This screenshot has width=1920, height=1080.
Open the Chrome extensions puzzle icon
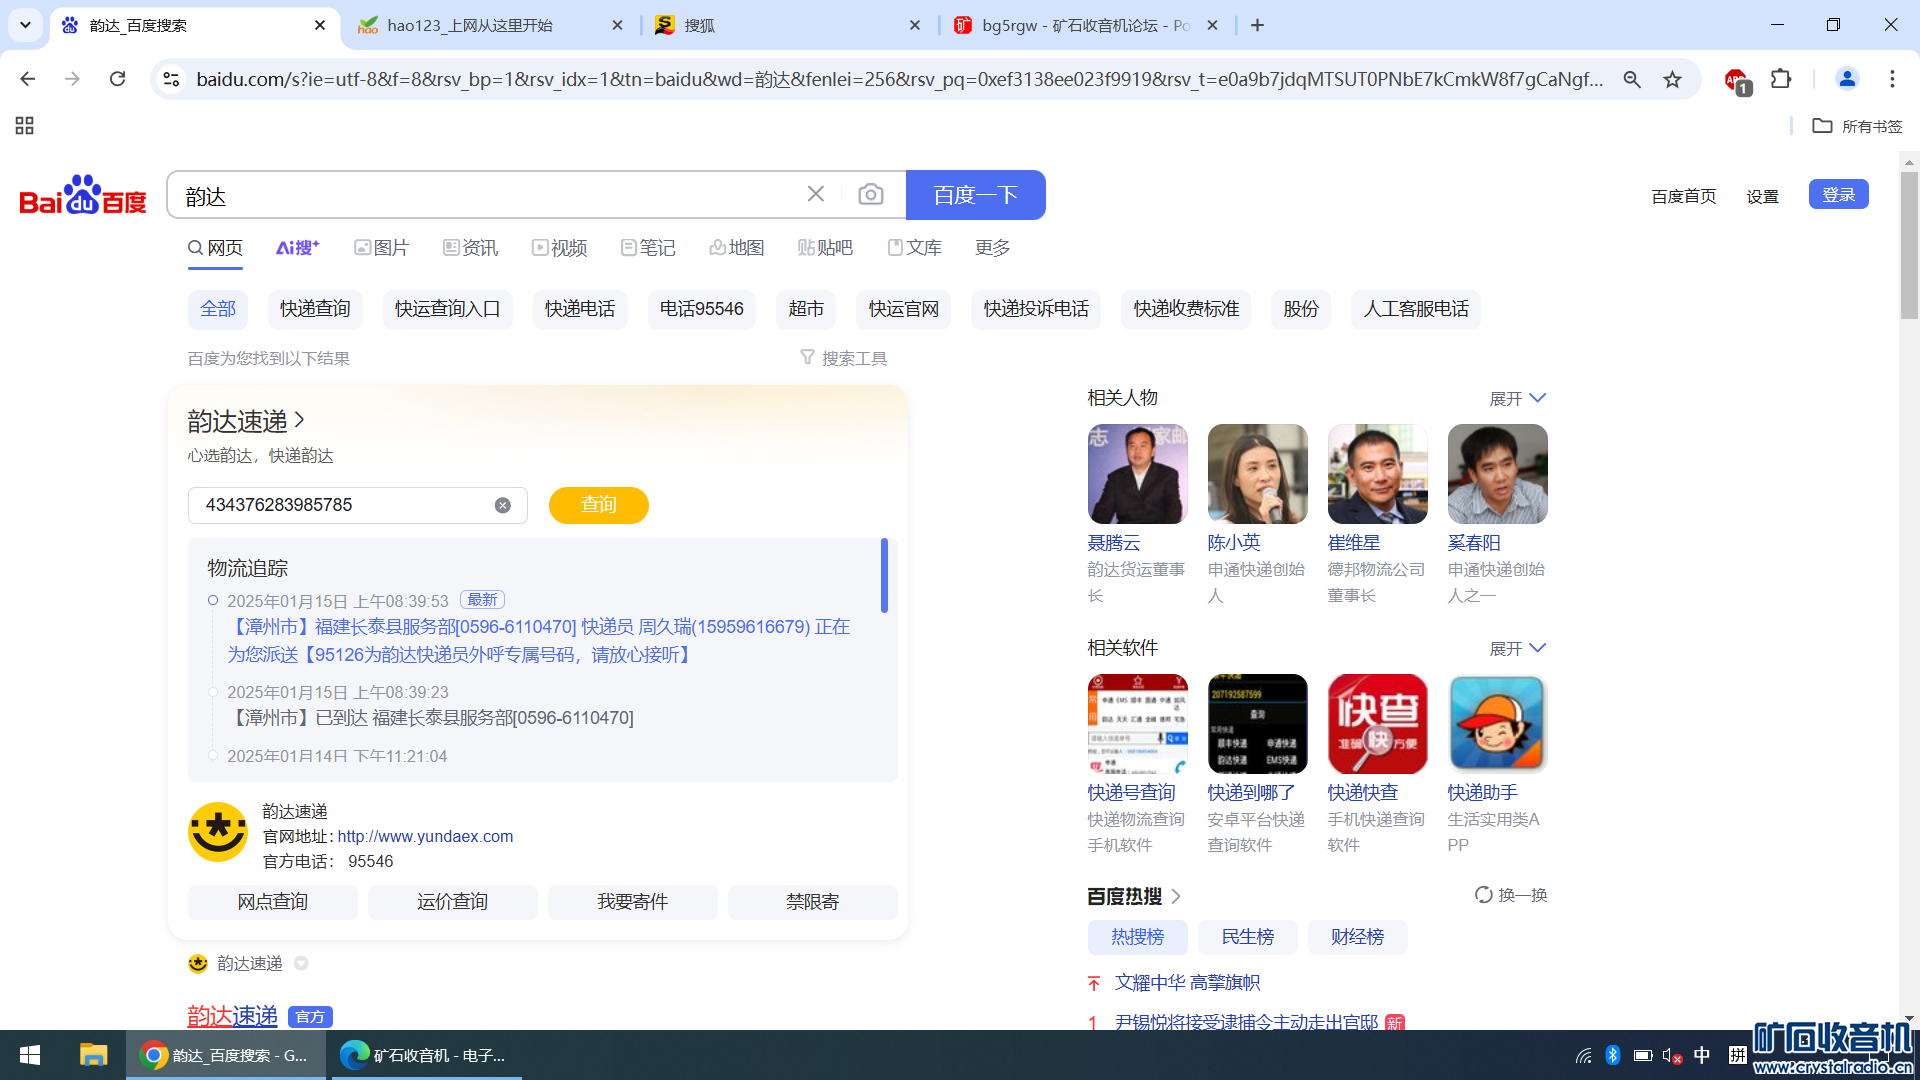[1780, 79]
